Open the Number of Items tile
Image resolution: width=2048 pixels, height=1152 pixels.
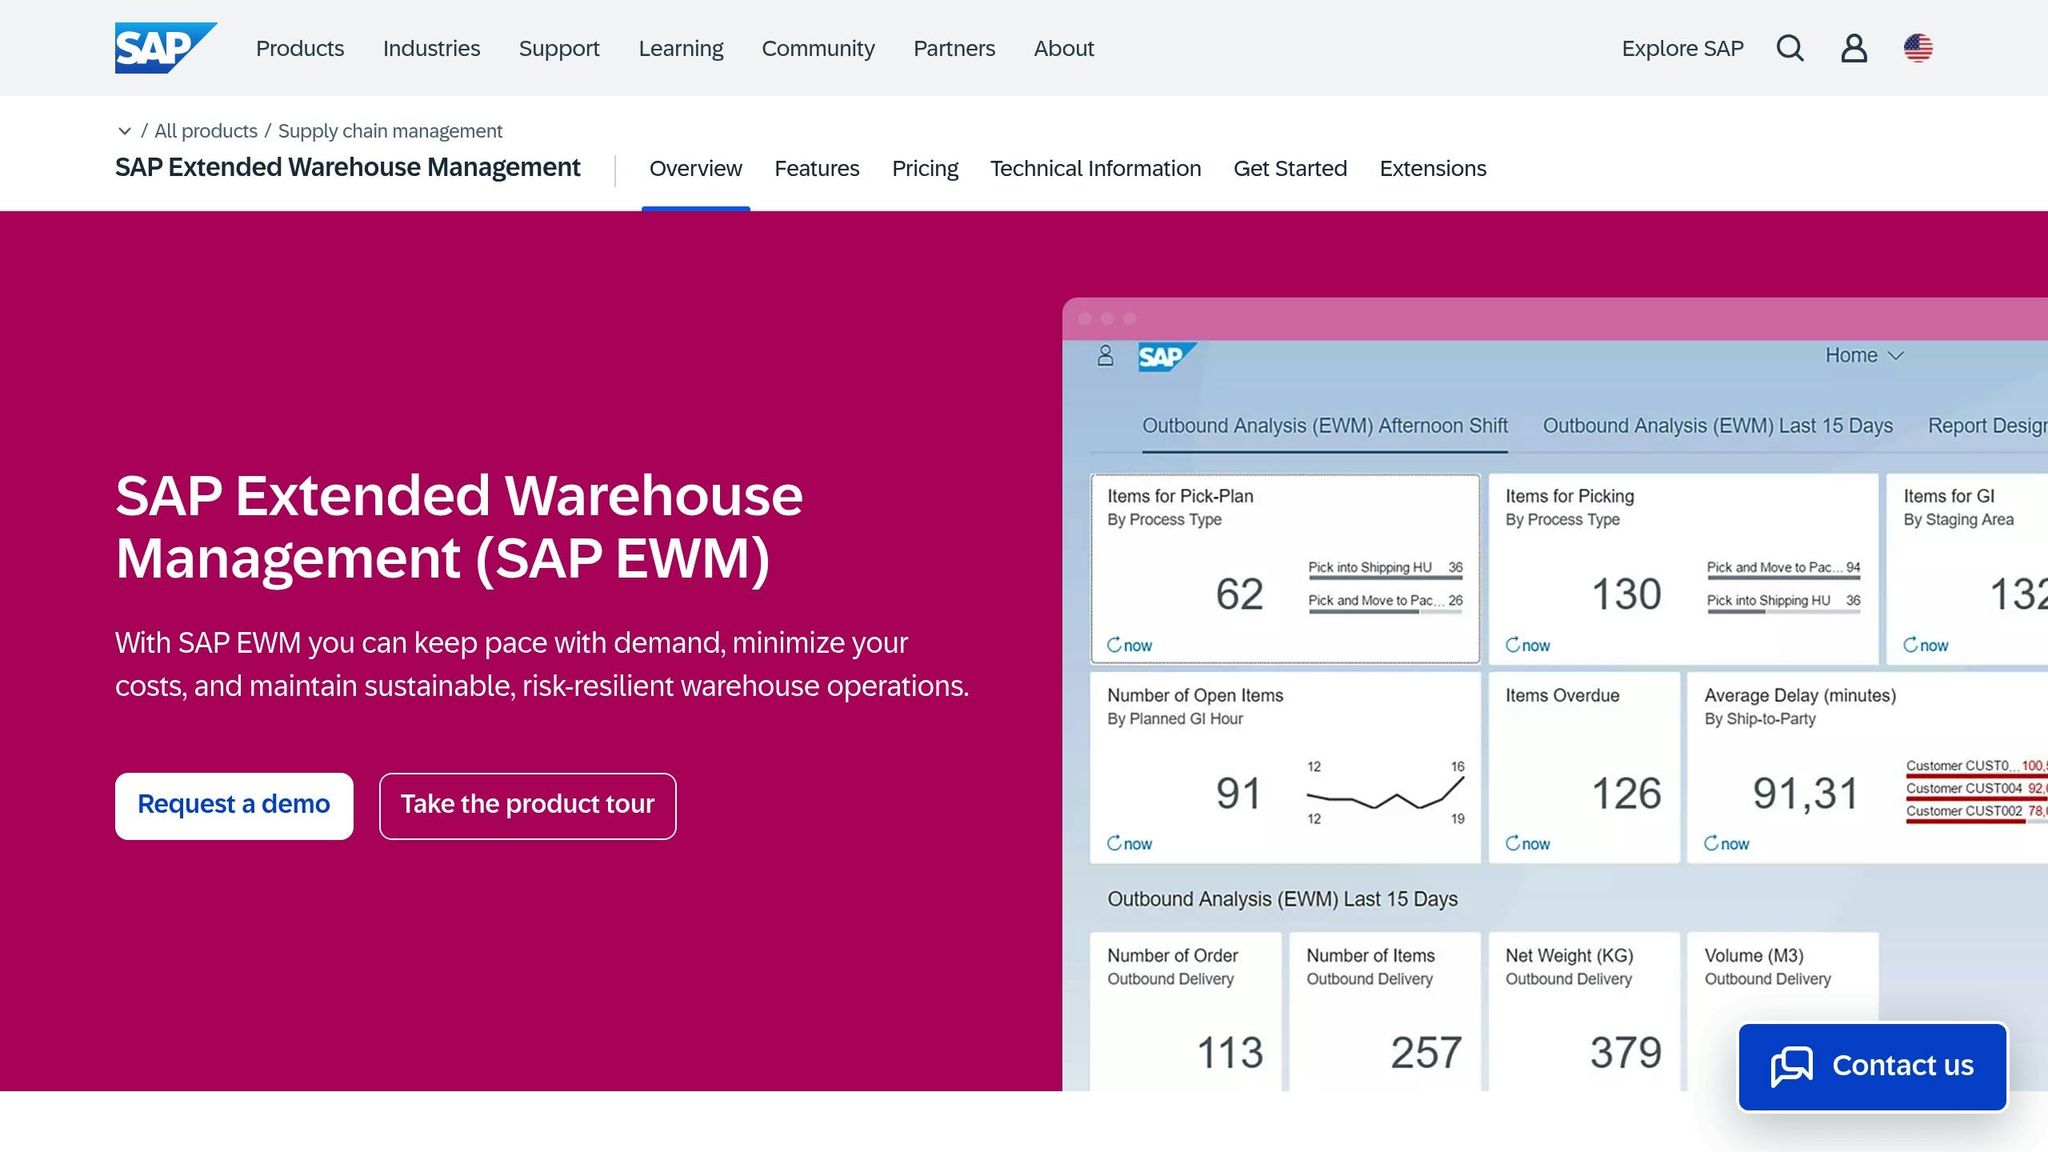point(1384,1011)
